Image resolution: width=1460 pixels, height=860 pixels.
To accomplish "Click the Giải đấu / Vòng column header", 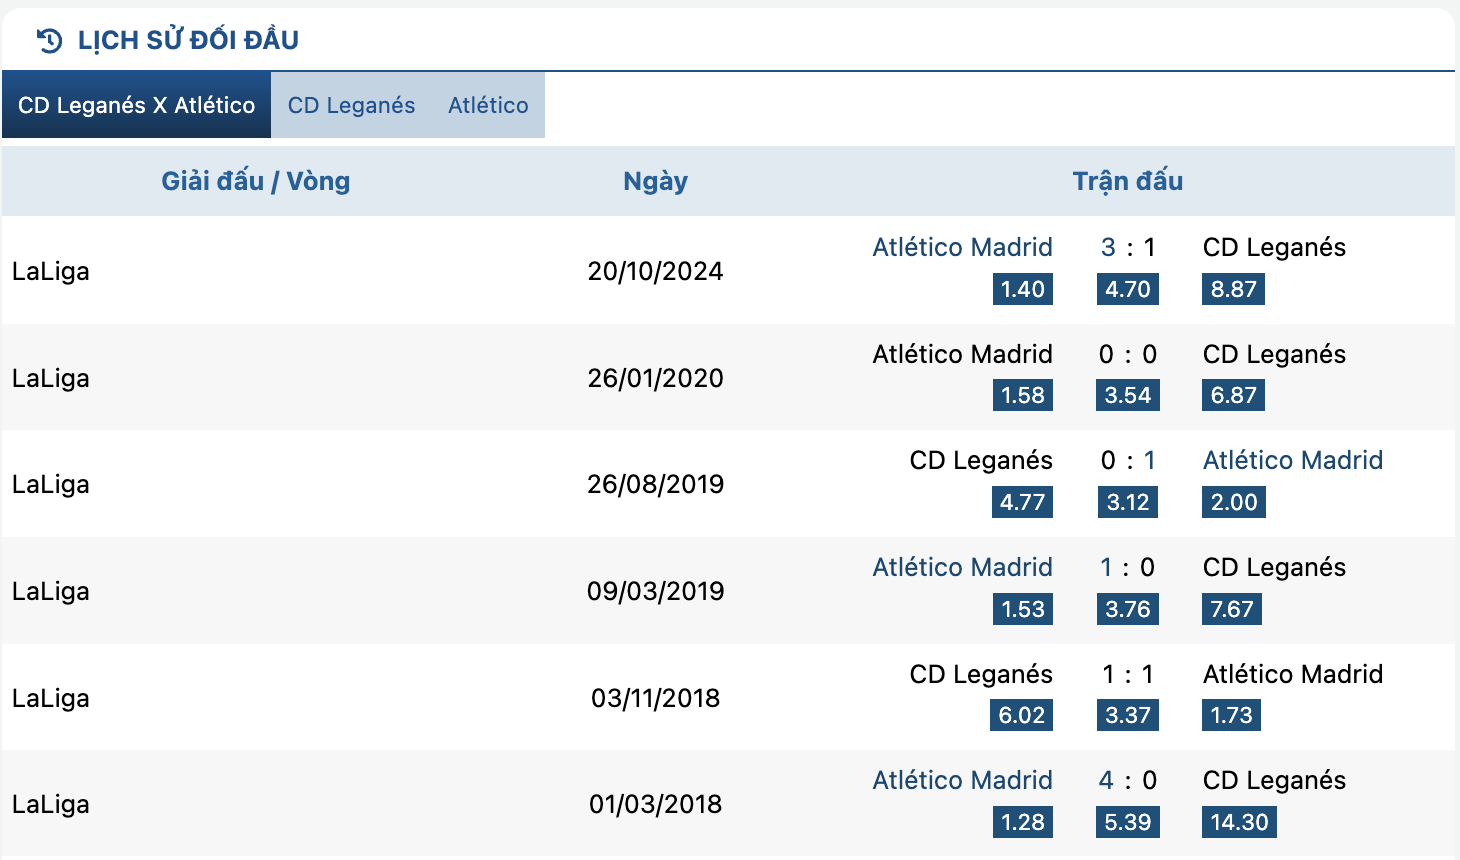I will [256, 181].
